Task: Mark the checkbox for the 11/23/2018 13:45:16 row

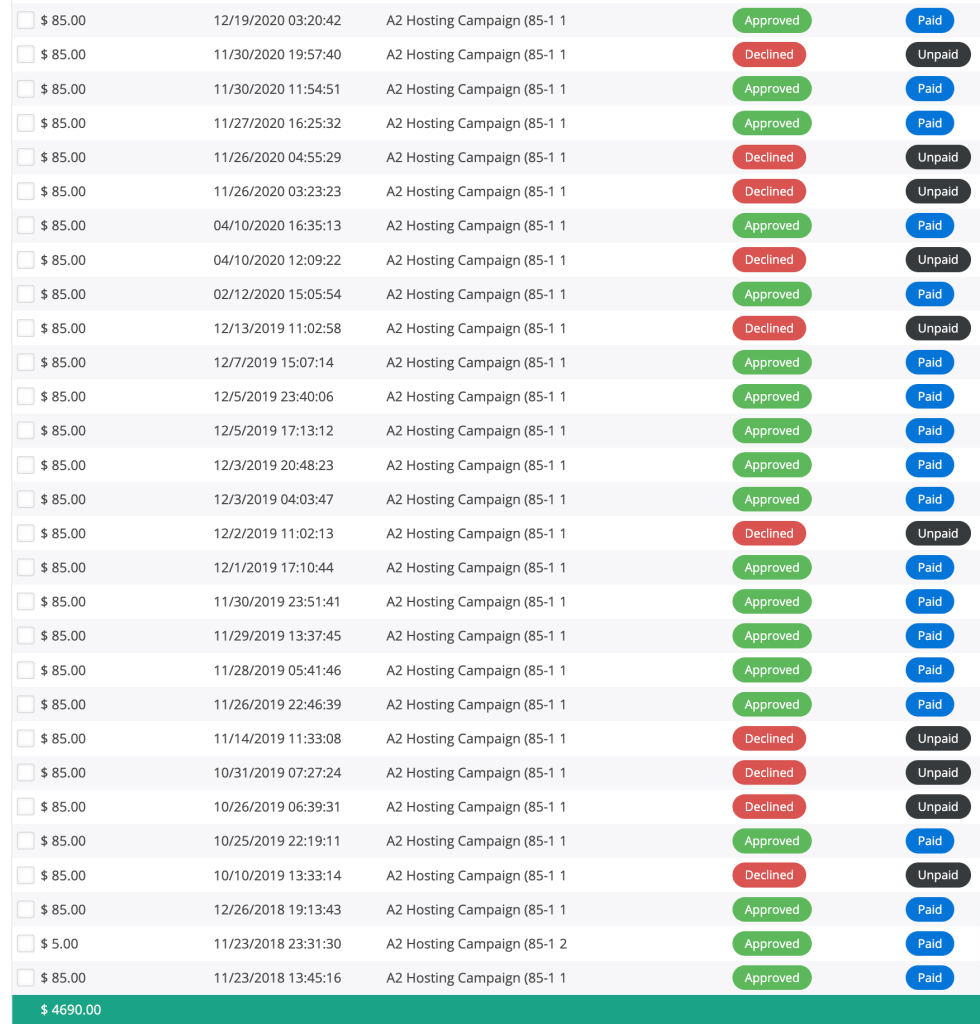Action: [x=26, y=978]
